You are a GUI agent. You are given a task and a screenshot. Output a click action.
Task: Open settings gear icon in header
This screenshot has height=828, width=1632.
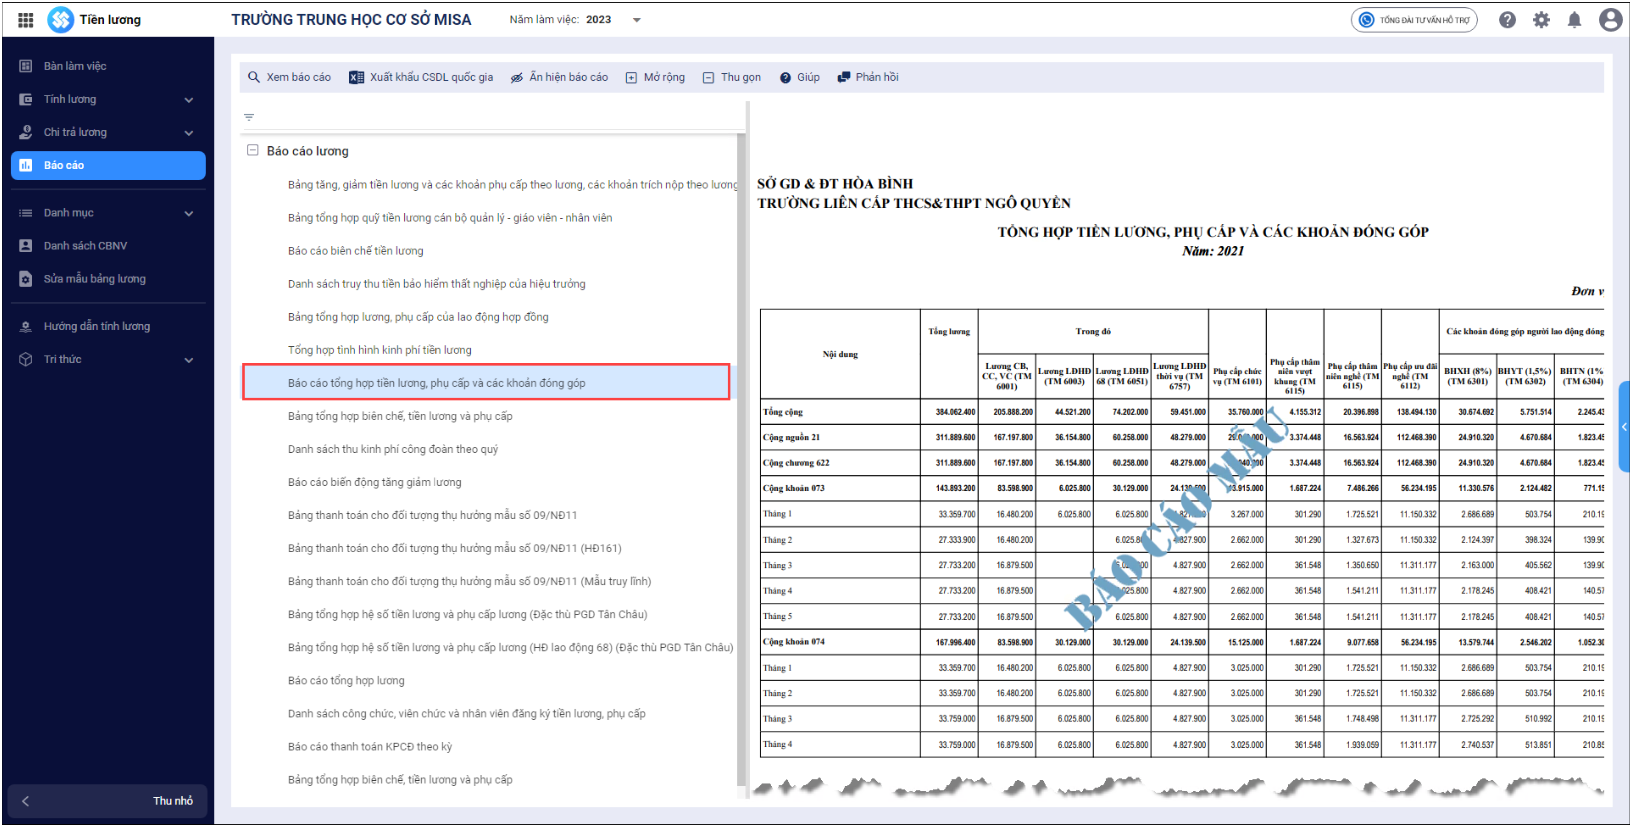pos(1541,20)
